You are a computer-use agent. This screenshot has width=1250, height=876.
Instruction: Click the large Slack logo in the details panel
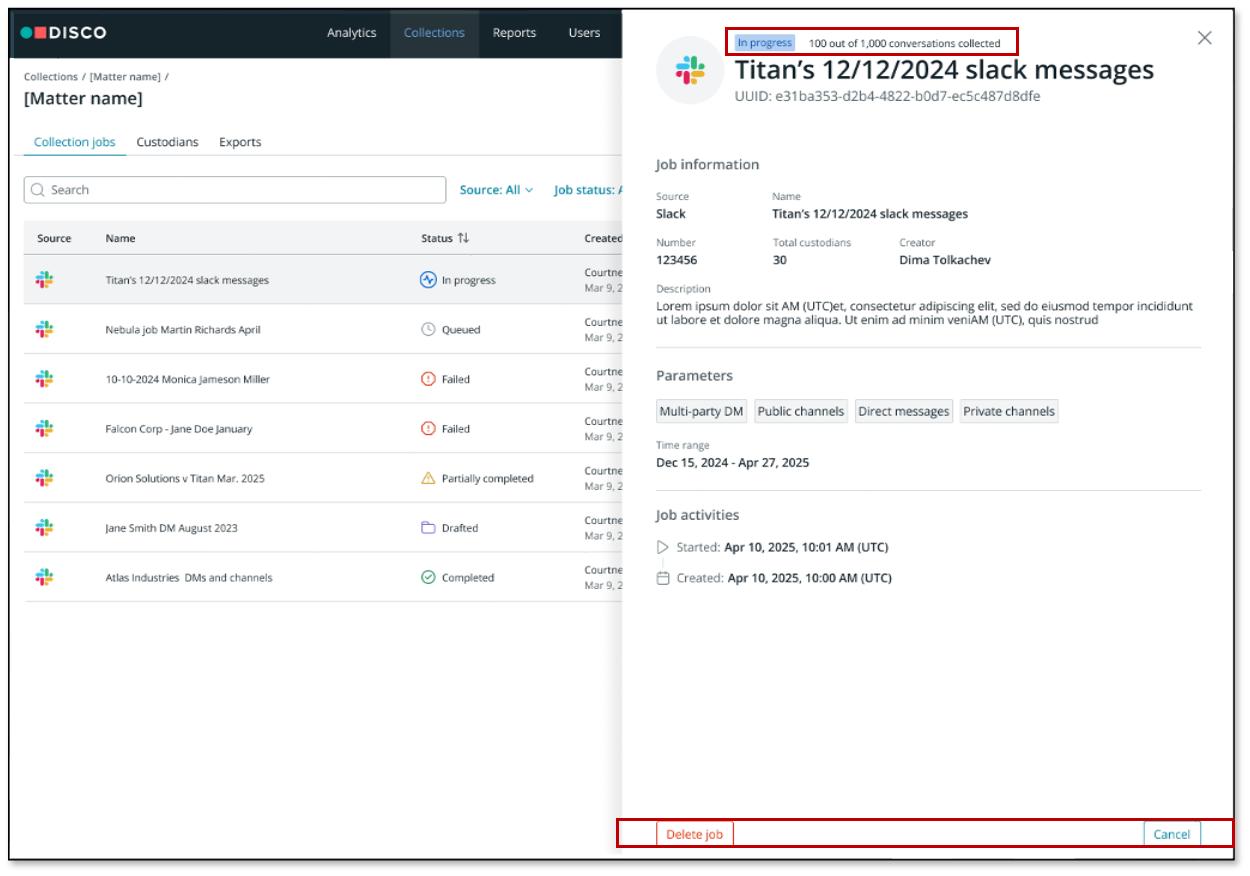pyautogui.click(x=690, y=70)
